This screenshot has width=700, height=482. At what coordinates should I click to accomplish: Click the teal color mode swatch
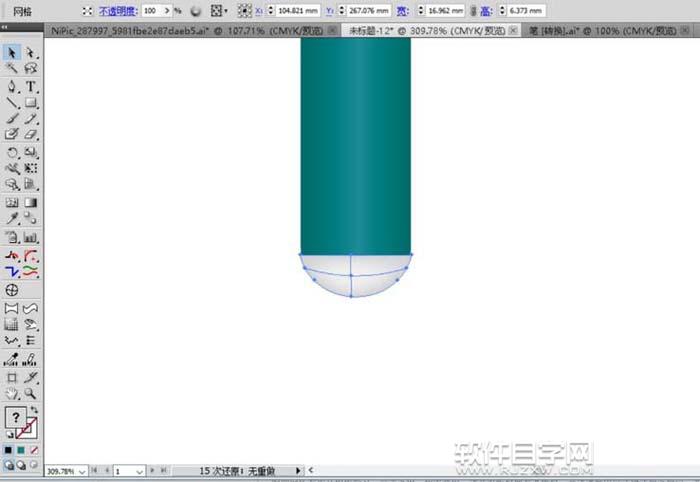(21, 450)
